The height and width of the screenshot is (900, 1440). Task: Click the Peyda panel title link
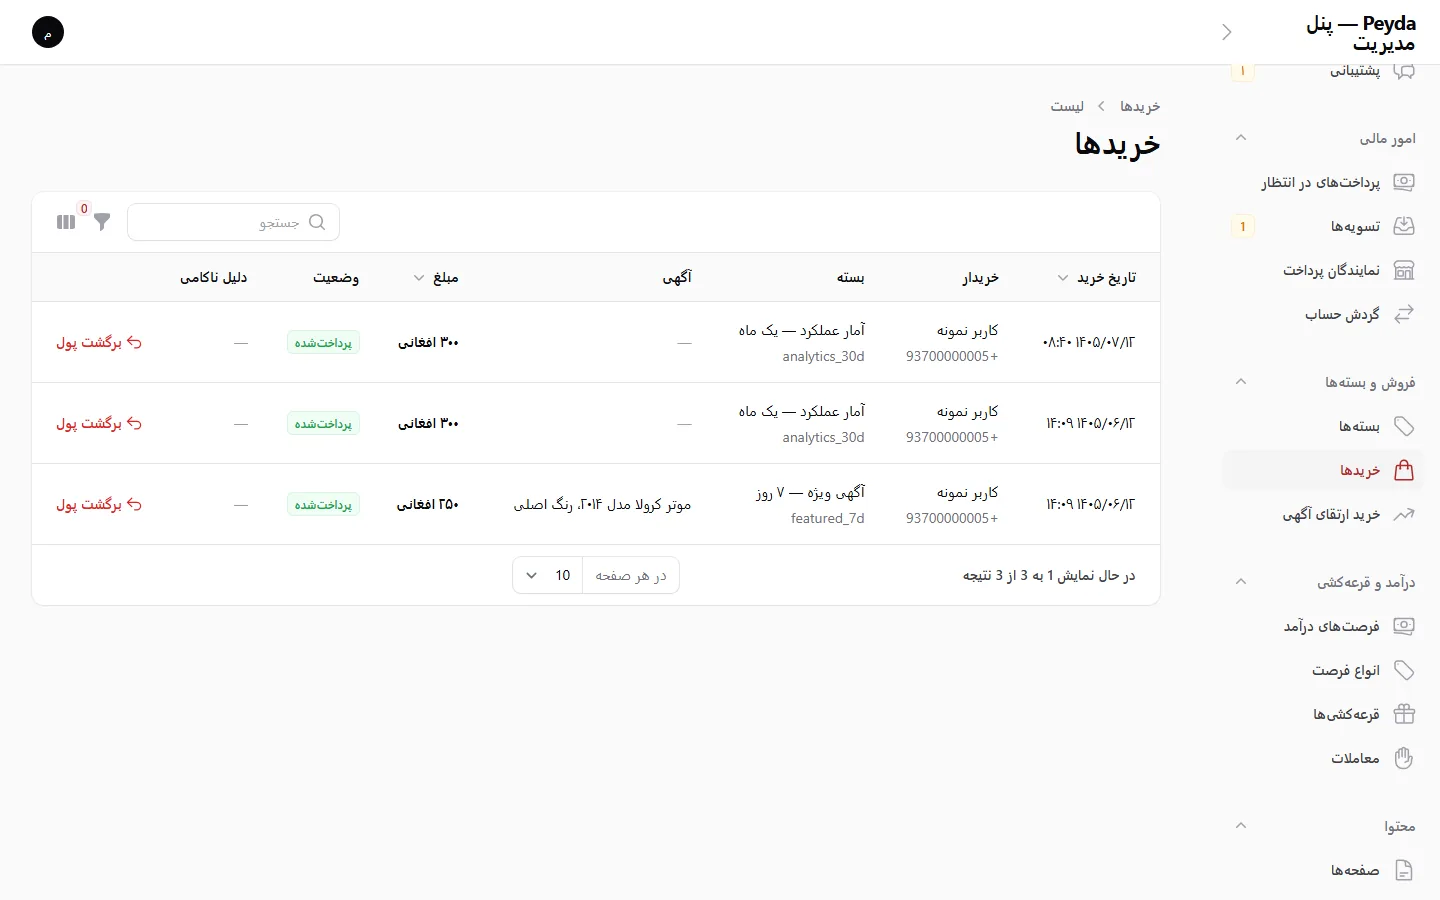point(1361,33)
